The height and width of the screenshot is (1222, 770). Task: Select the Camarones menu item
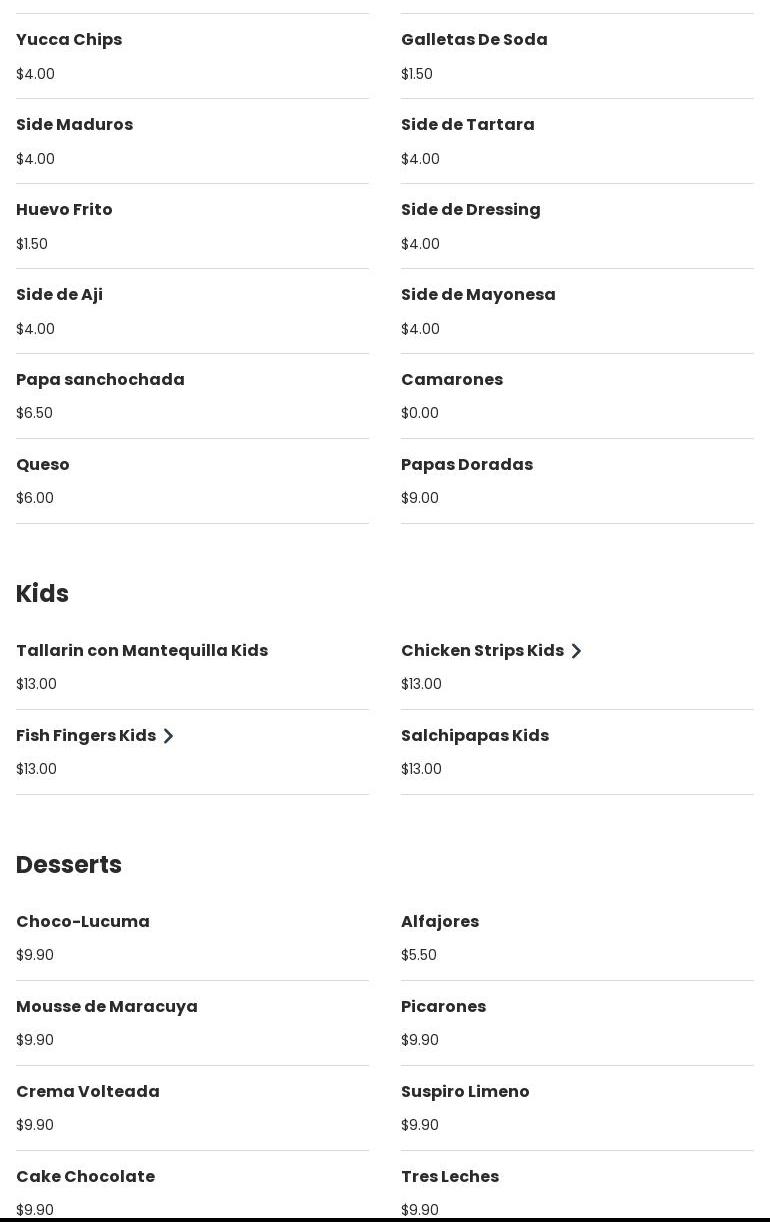(452, 380)
